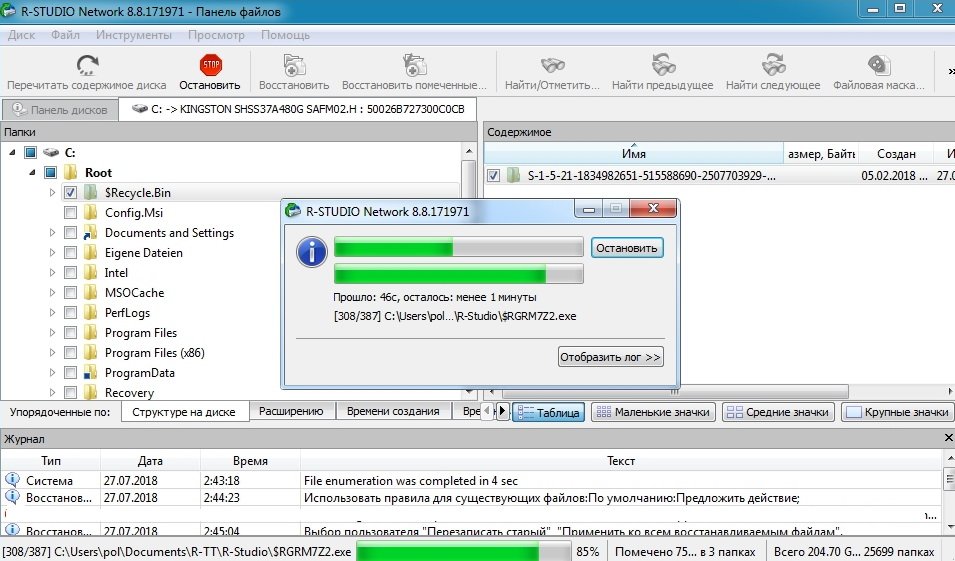Expand Documents and Settings folder
This screenshot has height=561, width=955.
(52, 233)
